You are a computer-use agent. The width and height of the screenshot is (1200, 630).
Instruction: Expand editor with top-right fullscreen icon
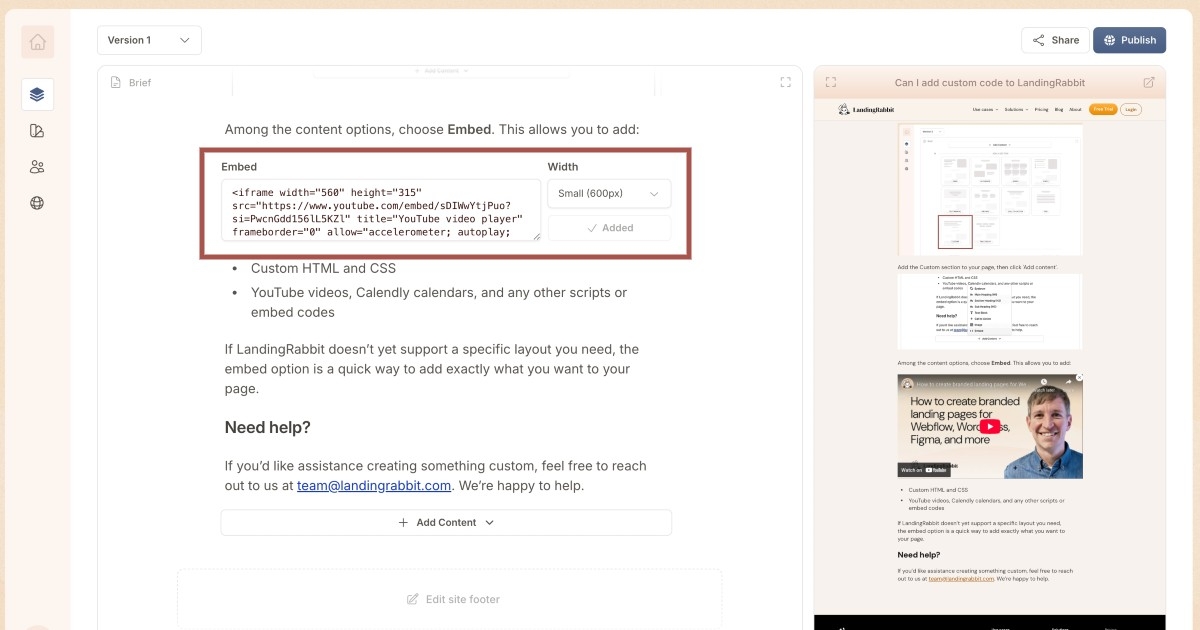[x=785, y=83]
